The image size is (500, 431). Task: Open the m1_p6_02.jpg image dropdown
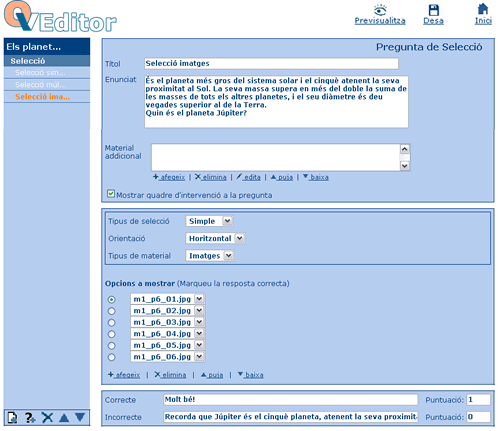coord(168,310)
